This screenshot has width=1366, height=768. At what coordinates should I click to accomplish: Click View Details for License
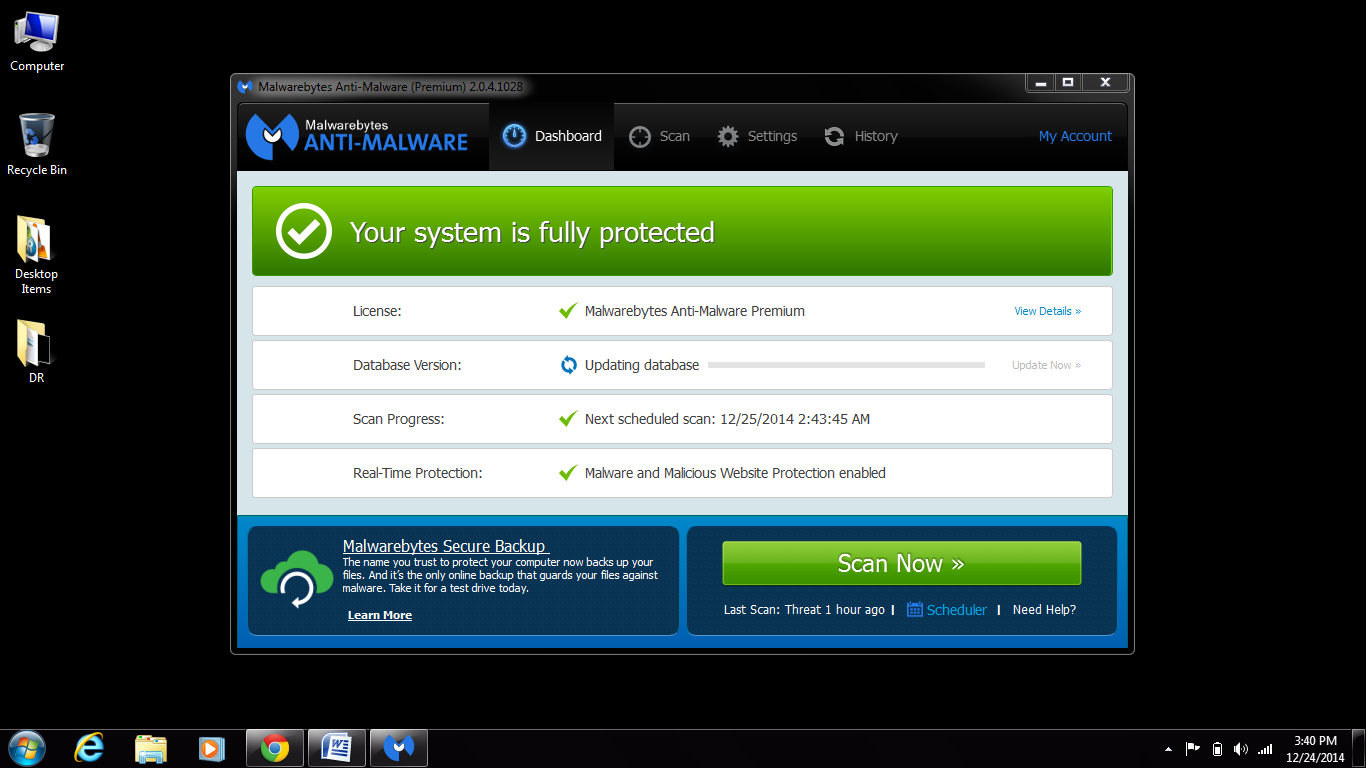[x=1047, y=311]
